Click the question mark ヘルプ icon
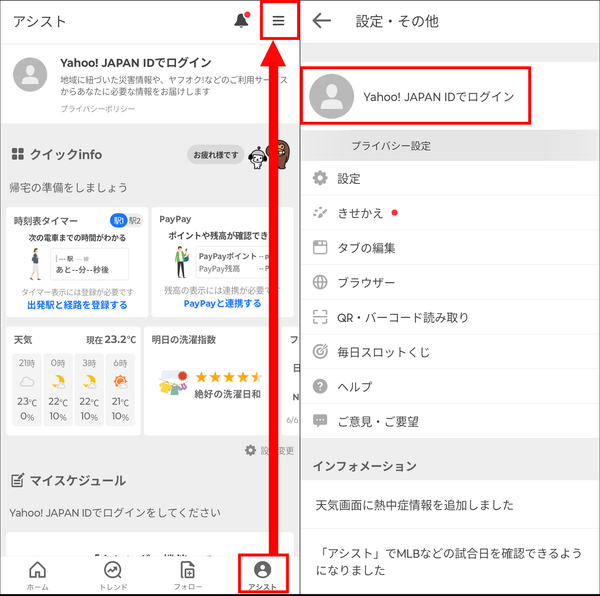This screenshot has height=596, width=600. (320, 386)
